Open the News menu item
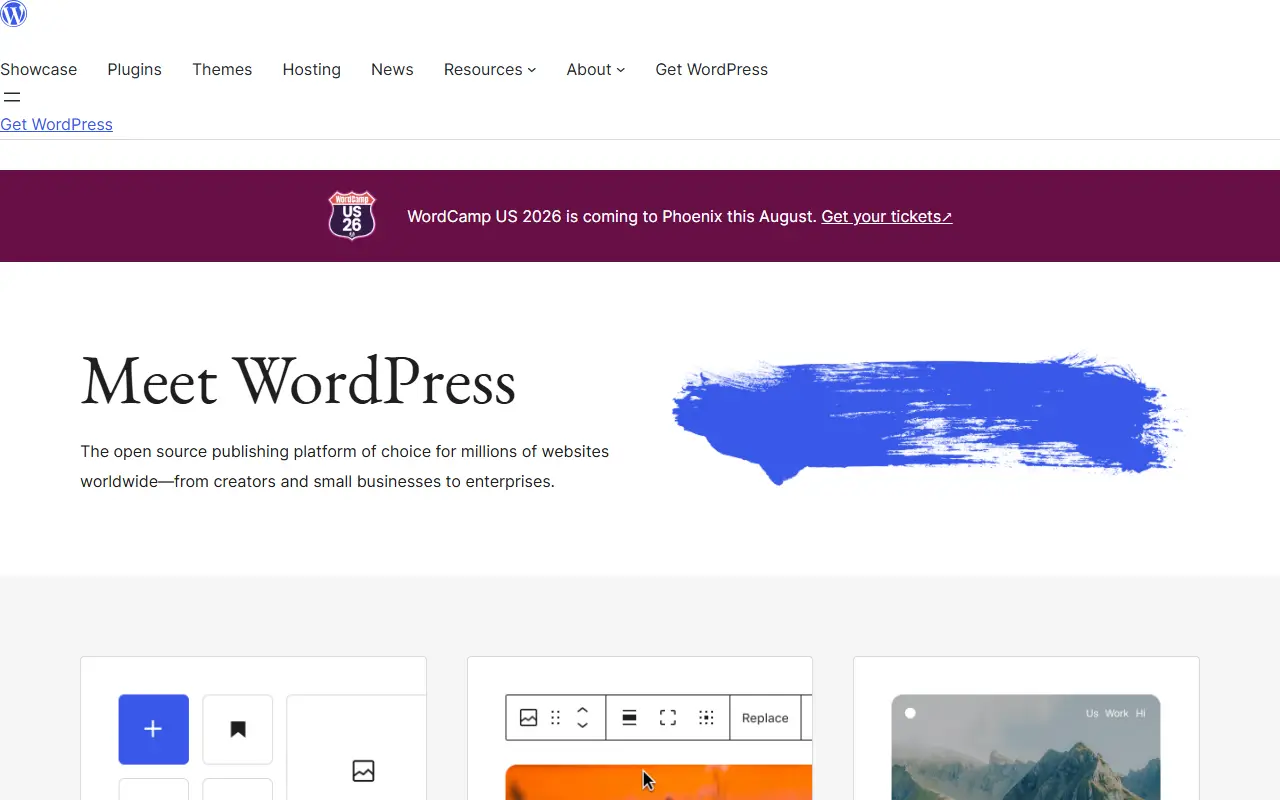The height and width of the screenshot is (800, 1280). [x=392, y=69]
